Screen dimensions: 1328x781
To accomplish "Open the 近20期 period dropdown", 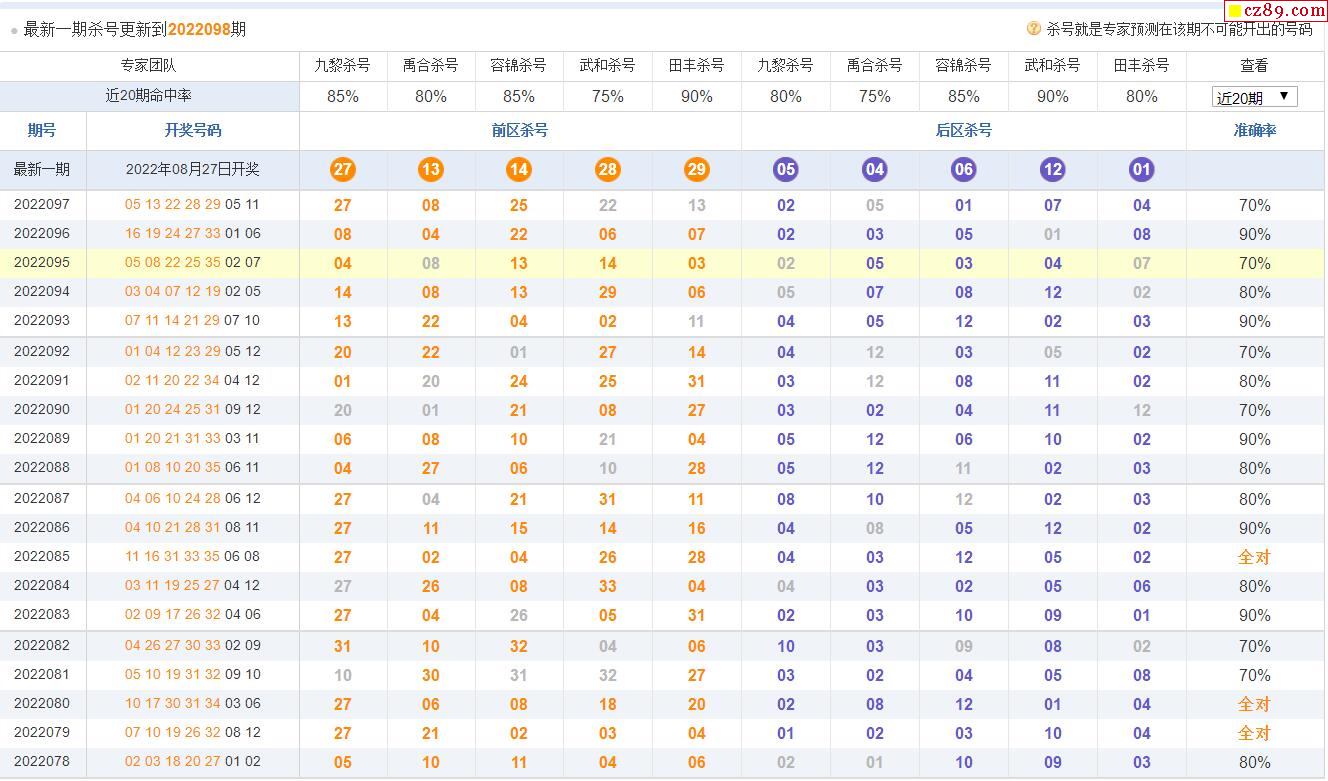I will pos(1254,97).
